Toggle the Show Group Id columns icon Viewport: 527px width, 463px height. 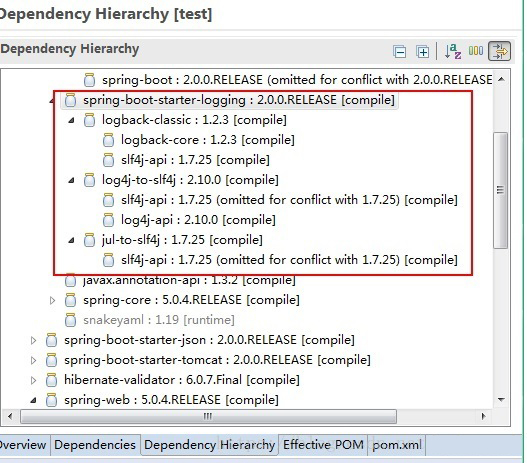coord(476,51)
